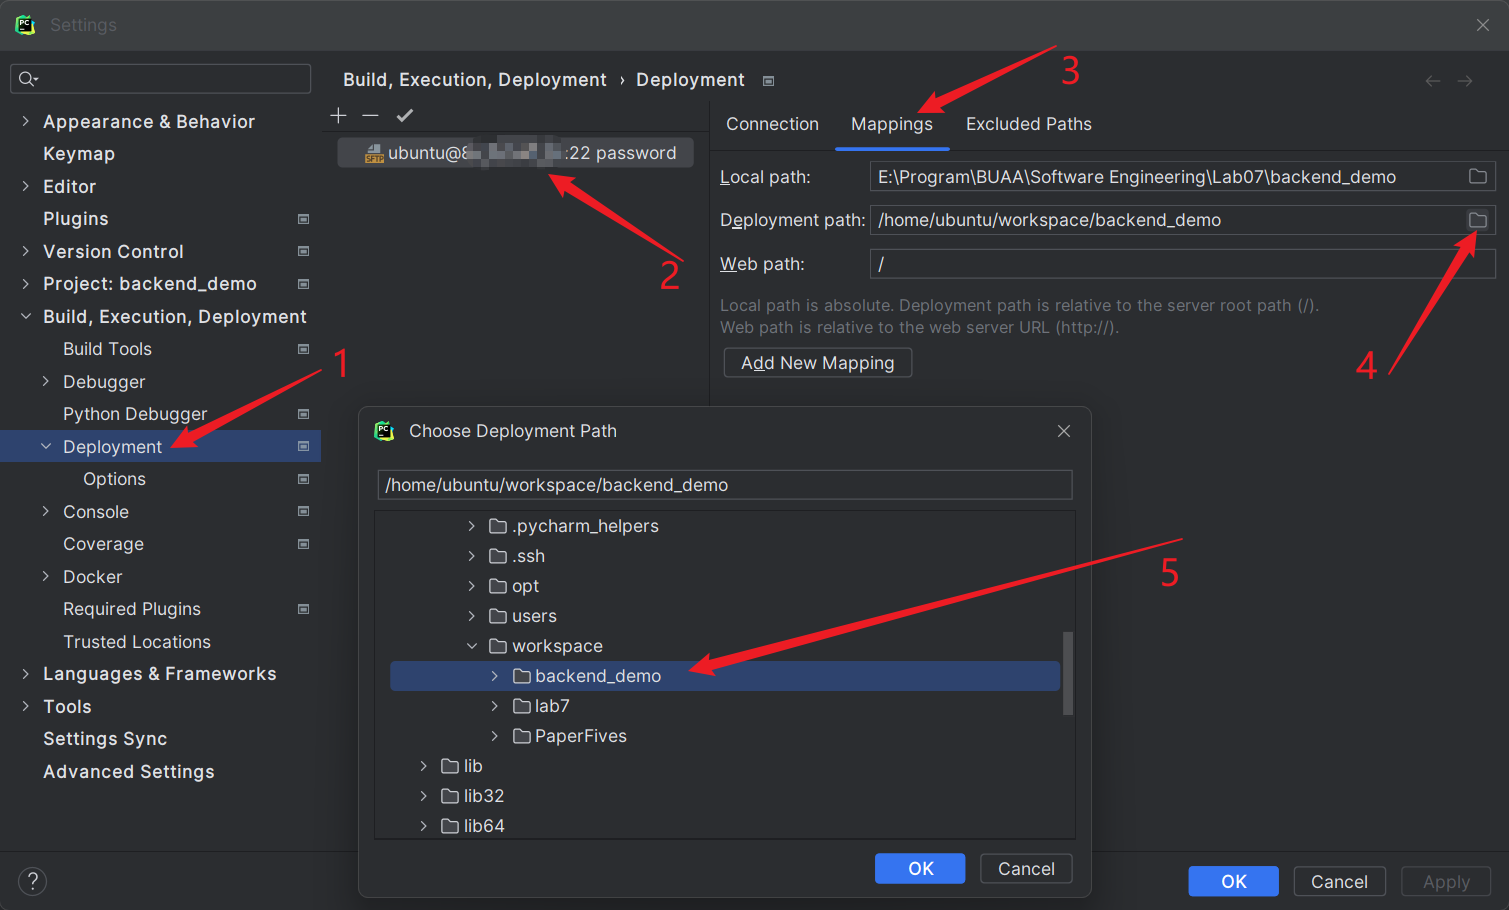
Task: Select the ubuntu SFTP server entry
Action: coord(516,153)
